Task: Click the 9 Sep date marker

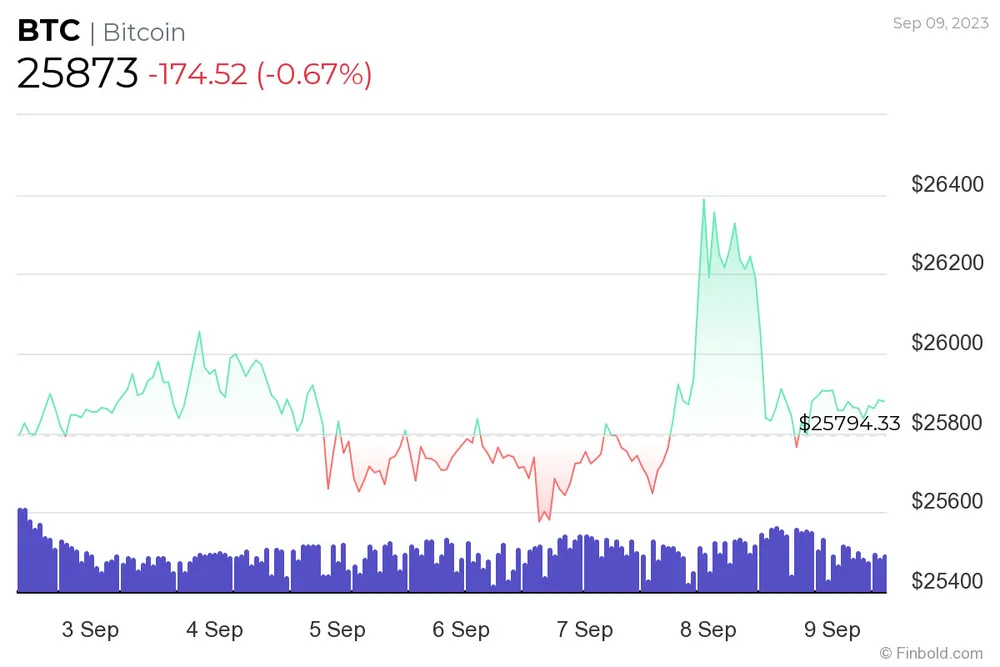Action: point(832,629)
